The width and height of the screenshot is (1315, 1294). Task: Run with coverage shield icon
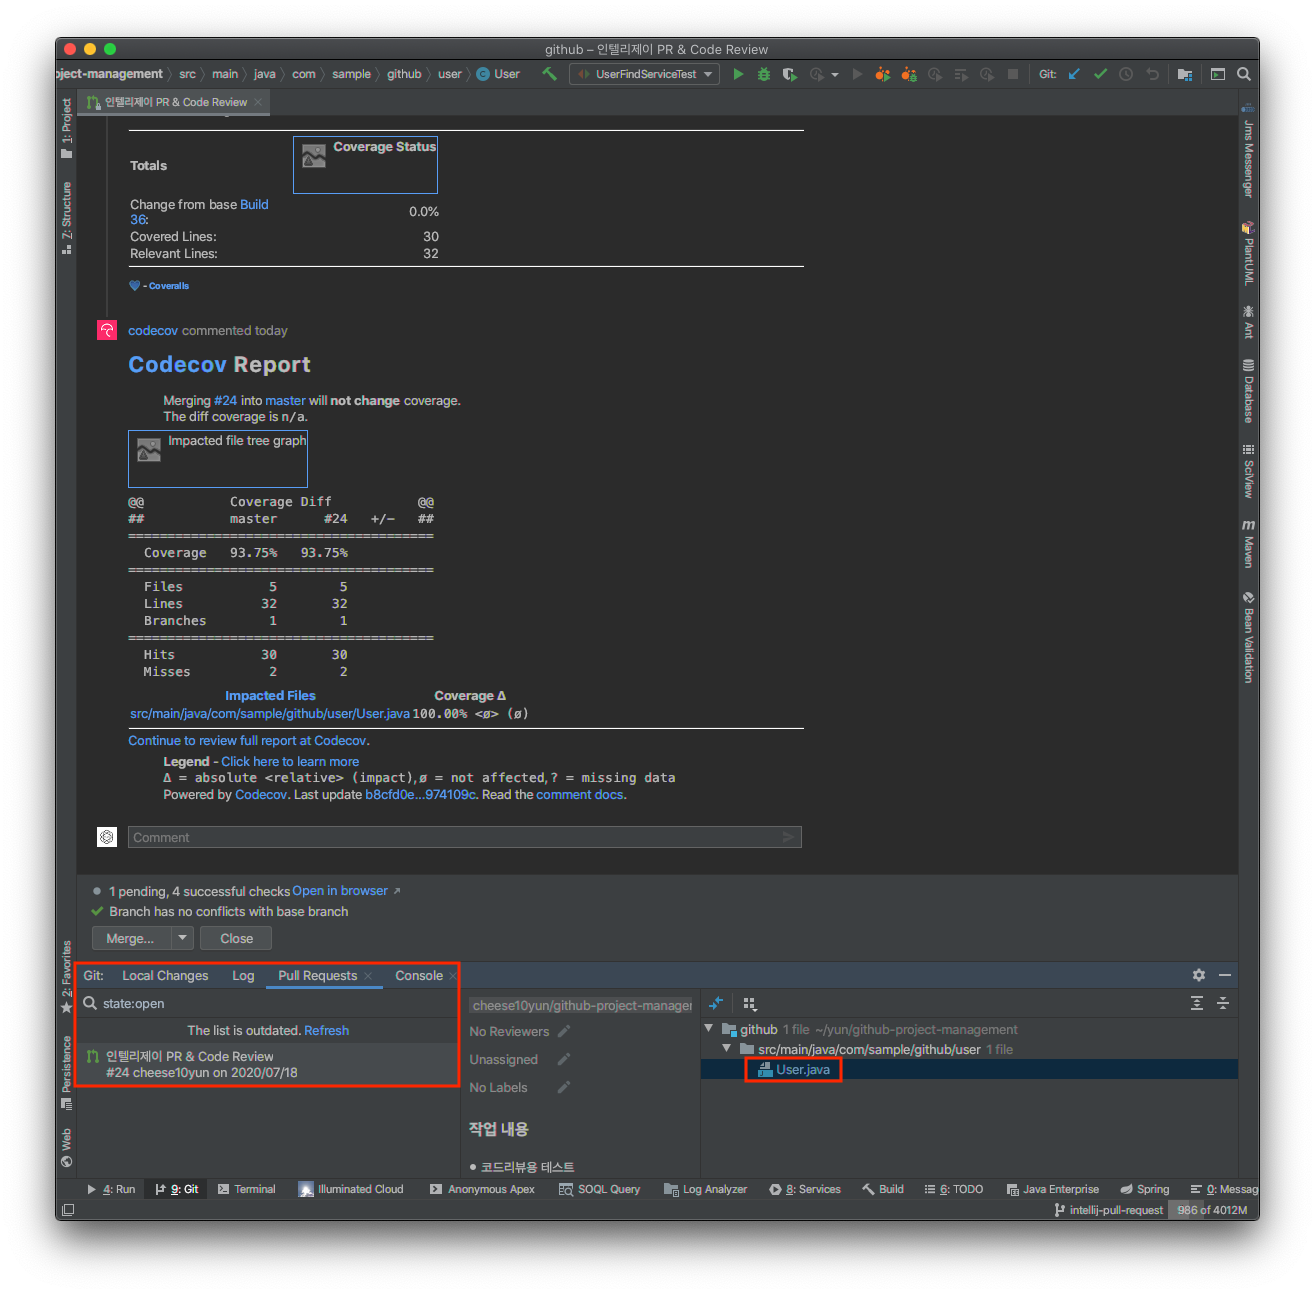tap(790, 74)
